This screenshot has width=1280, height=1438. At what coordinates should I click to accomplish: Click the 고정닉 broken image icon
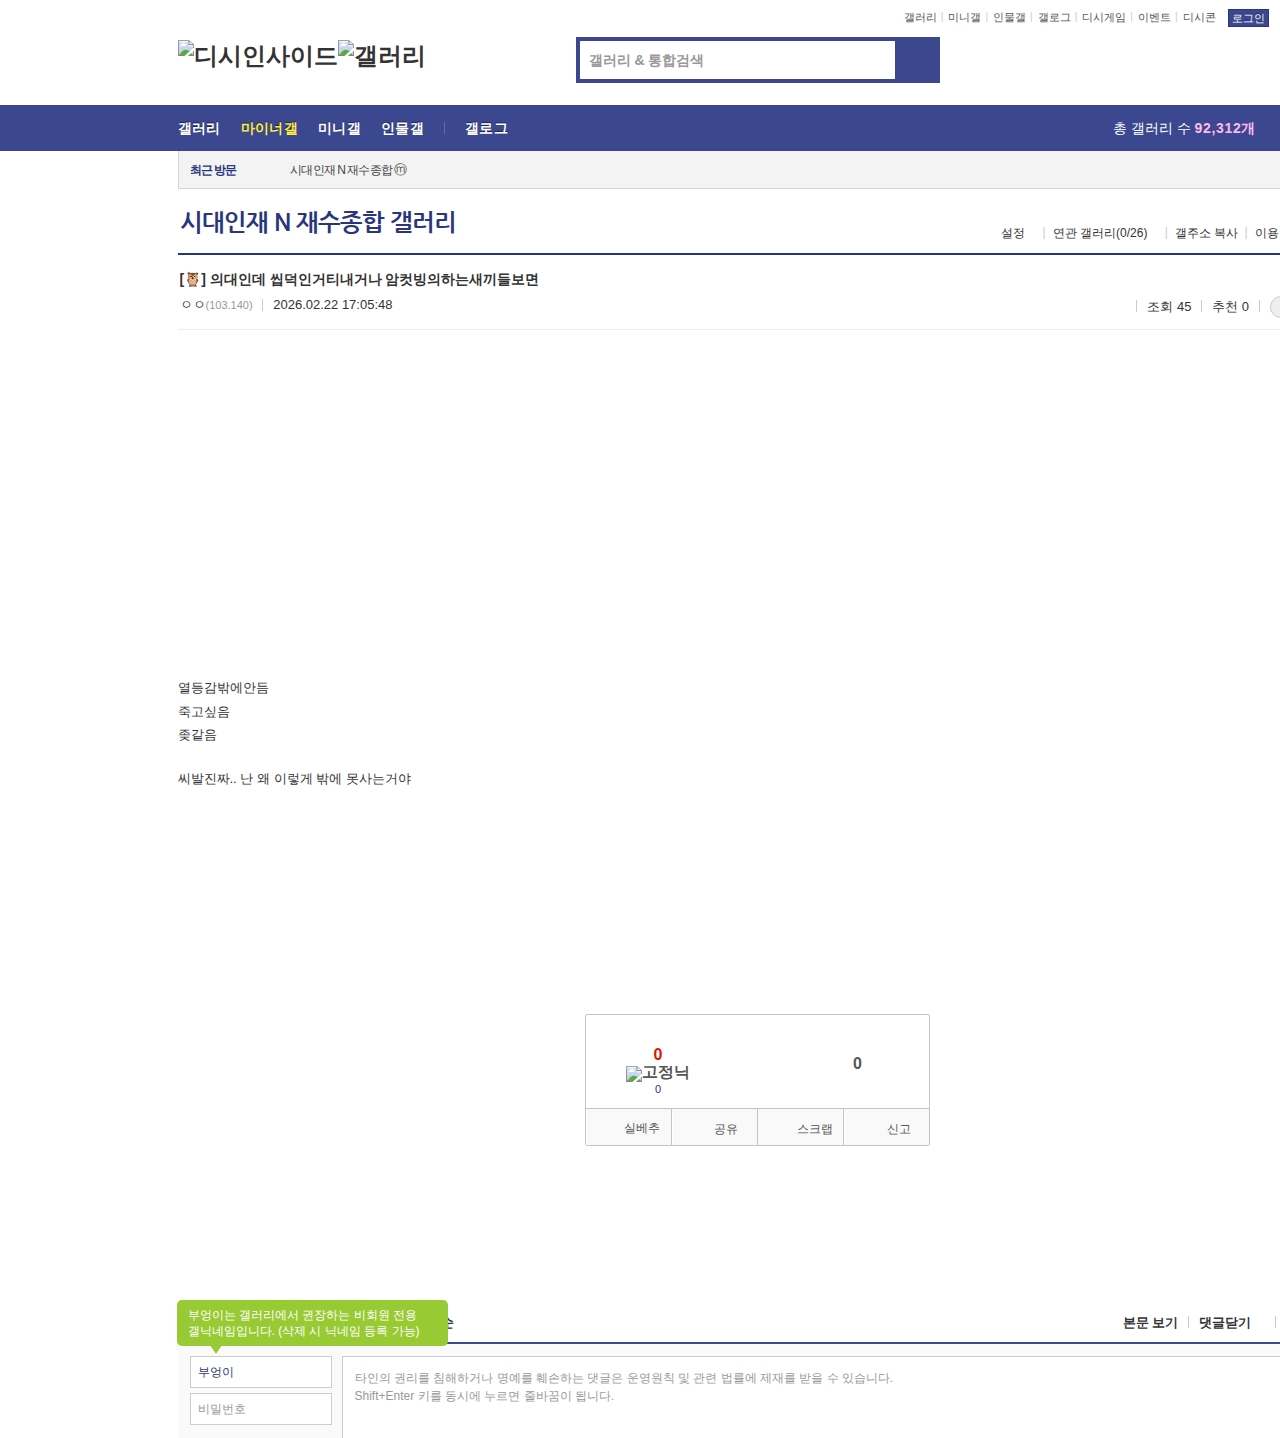tap(657, 1073)
